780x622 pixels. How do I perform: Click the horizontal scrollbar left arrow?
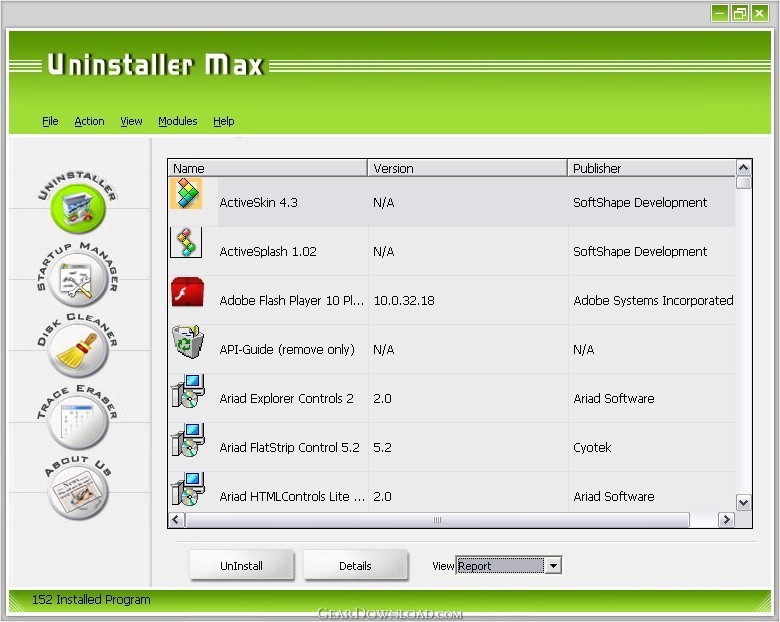(176, 520)
